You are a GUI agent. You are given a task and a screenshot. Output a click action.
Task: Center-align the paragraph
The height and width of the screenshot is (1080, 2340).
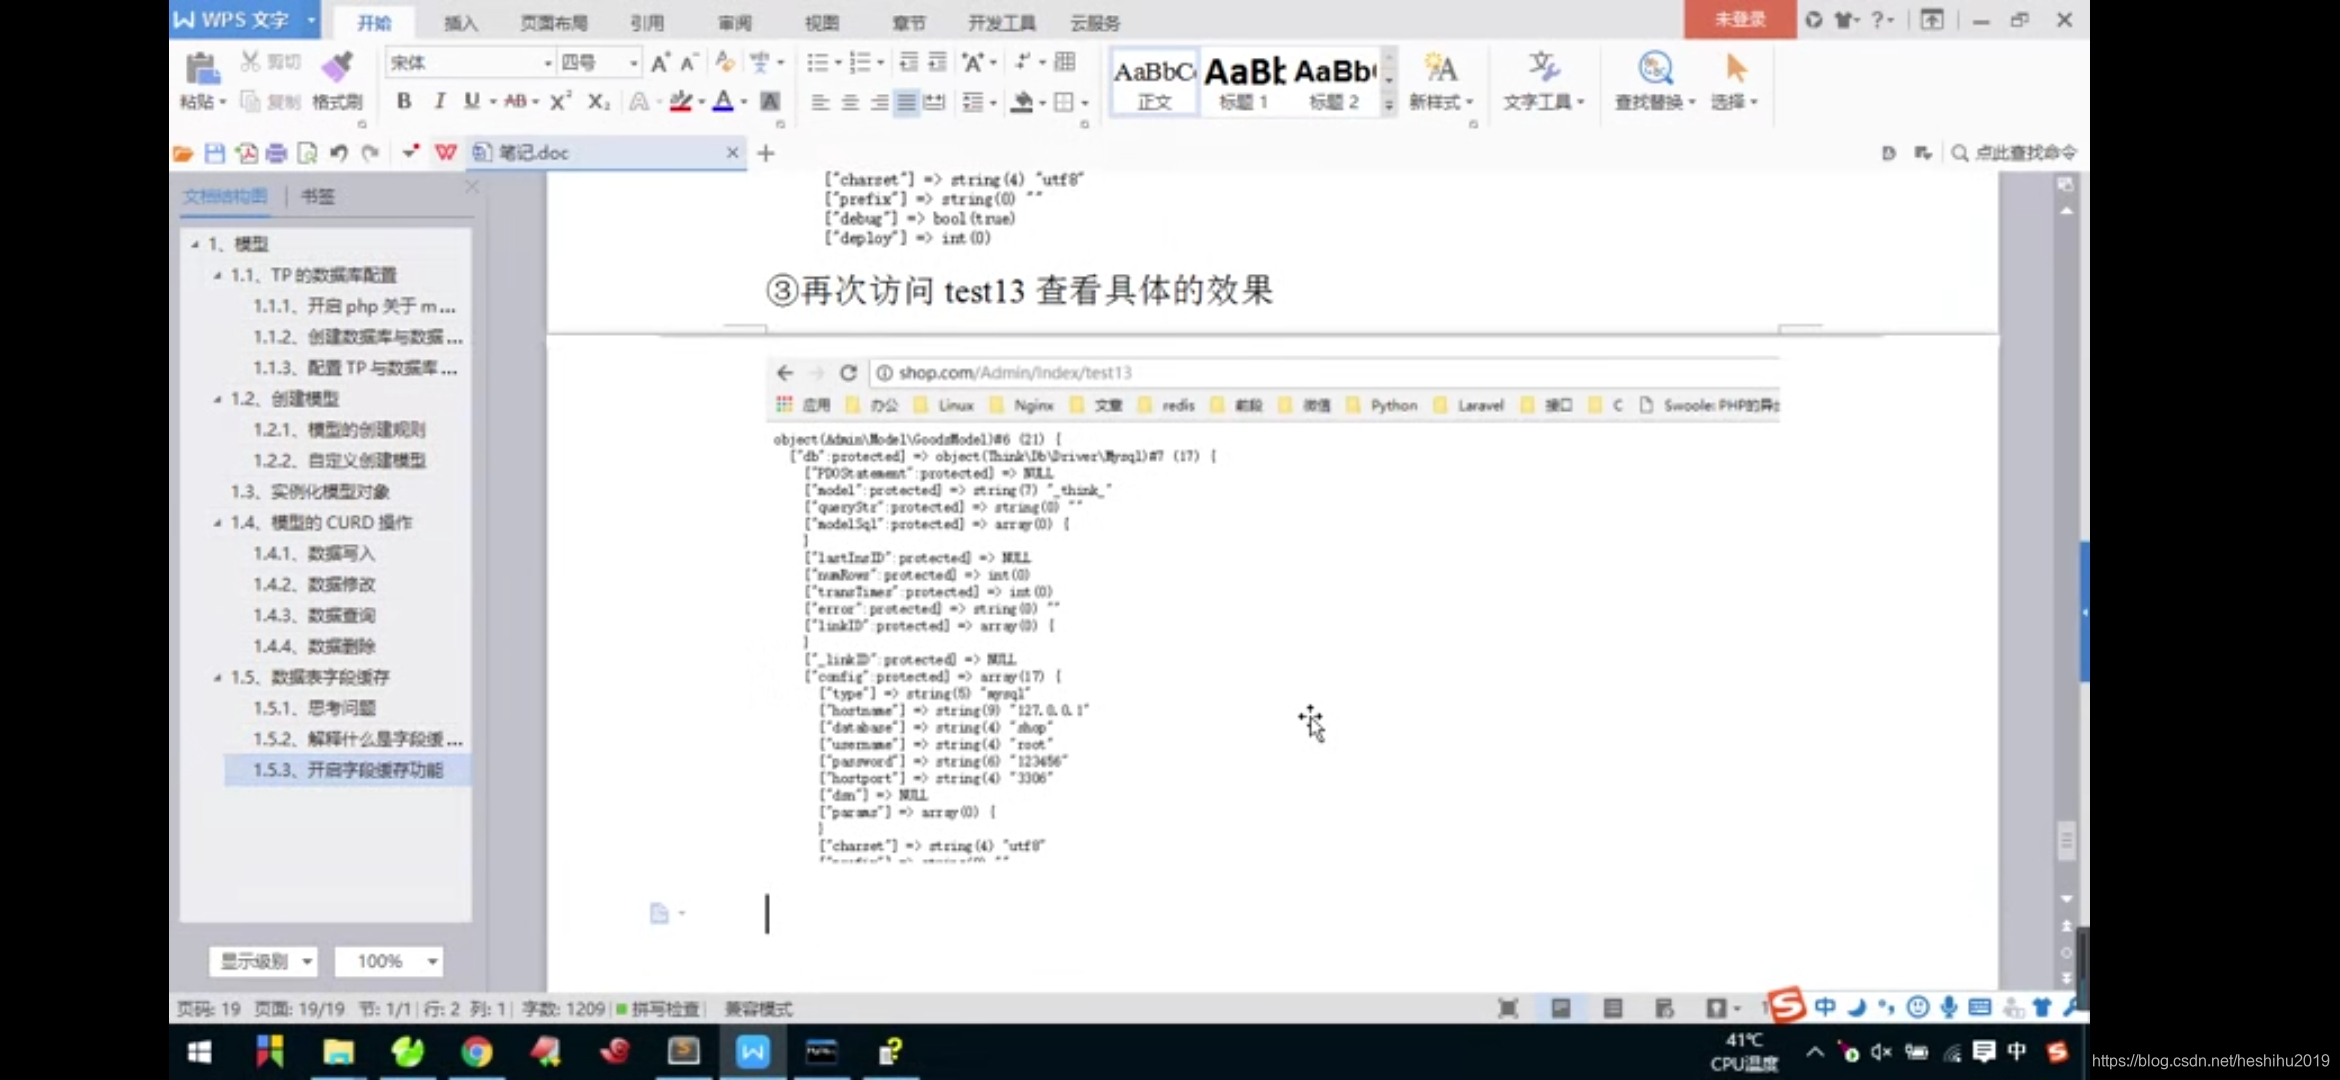click(850, 102)
